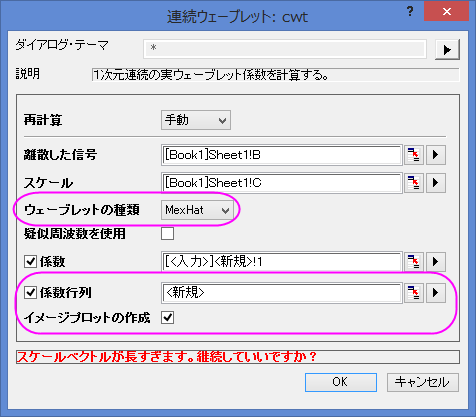The width and height of the screenshot is (476, 417).
Task: Click range selector icon for 係数行列
Action: pos(414,293)
